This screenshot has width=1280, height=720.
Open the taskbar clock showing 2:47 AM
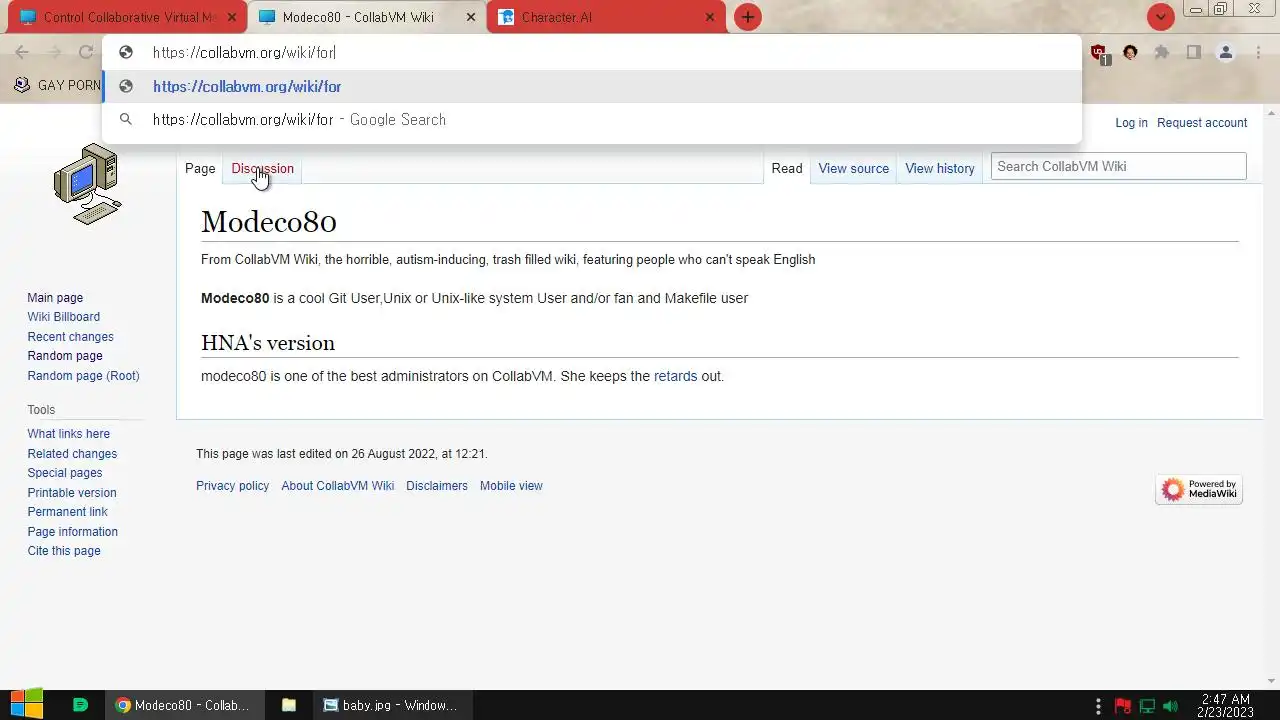(x=1225, y=706)
